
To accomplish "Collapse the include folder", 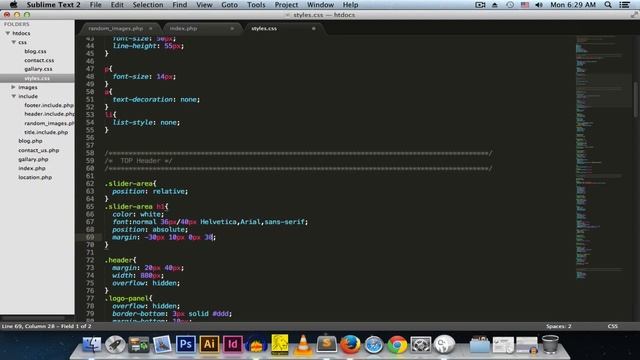I will click(13, 96).
